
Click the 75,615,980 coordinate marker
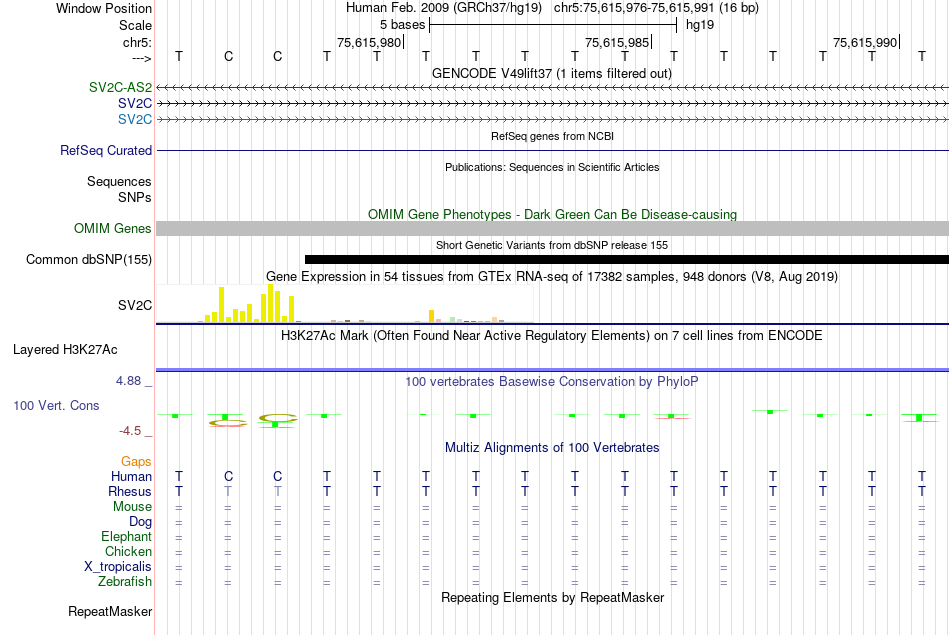tap(369, 42)
